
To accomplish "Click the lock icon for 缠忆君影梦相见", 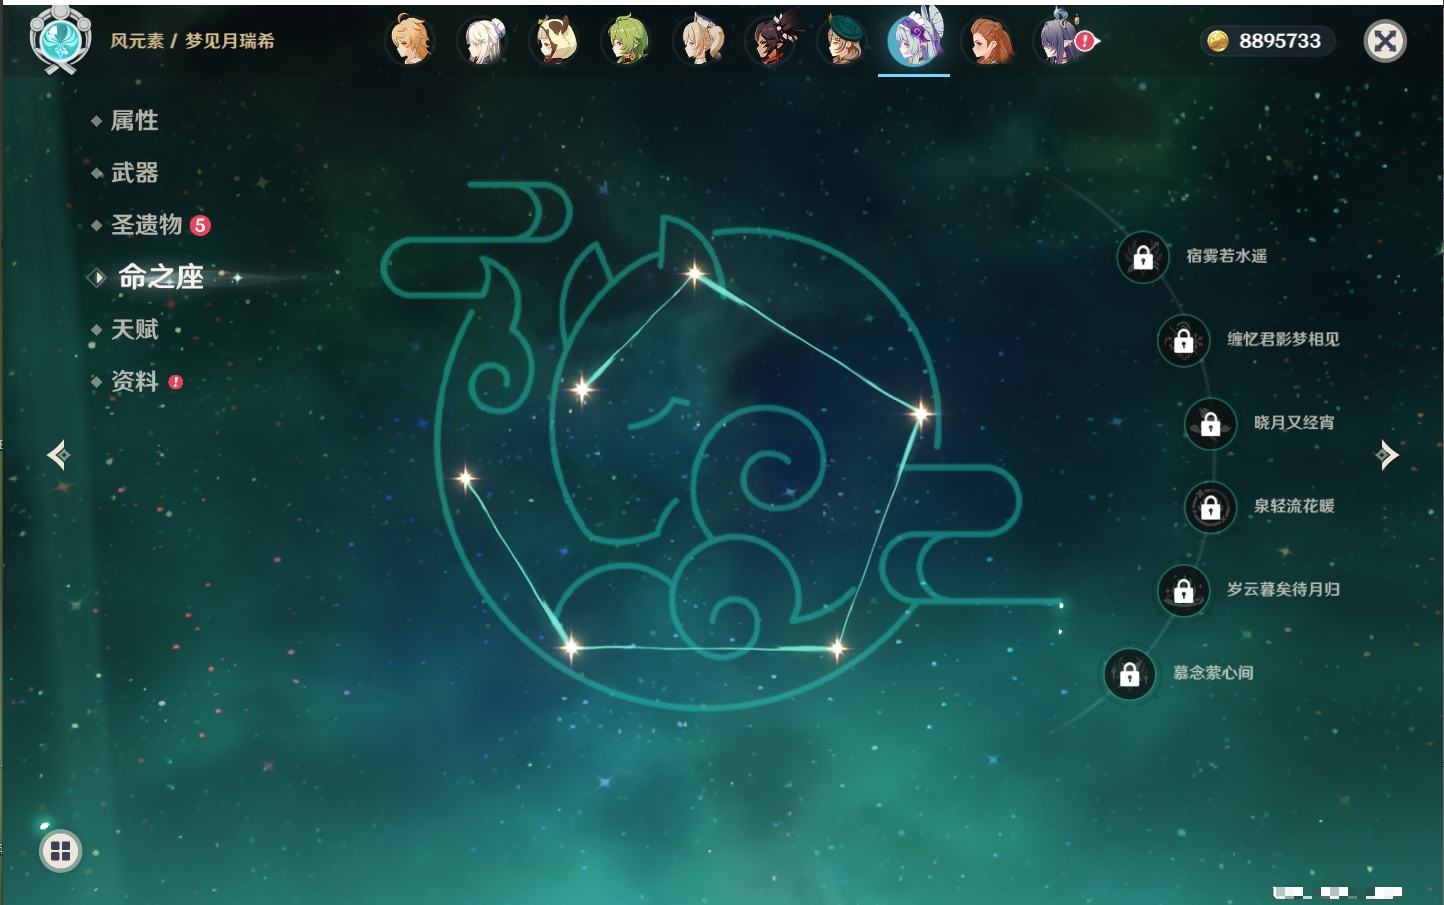I will tap(1183, 340).
